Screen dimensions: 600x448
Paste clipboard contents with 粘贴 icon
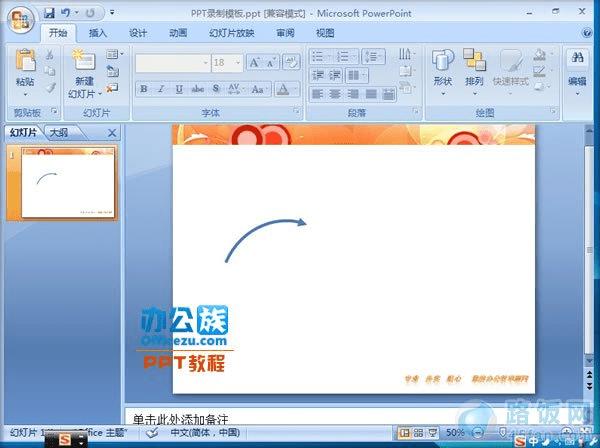(x=25, y=60)
